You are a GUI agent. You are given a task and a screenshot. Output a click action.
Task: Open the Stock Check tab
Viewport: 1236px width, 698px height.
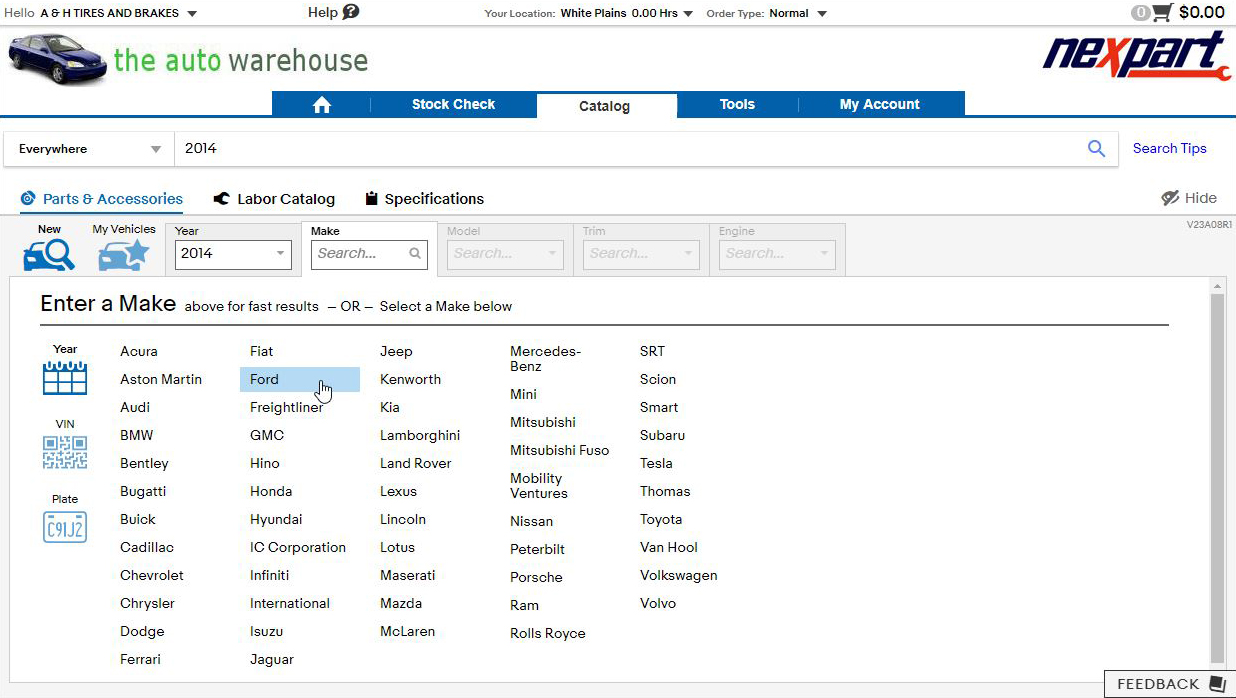coord(453,104)
